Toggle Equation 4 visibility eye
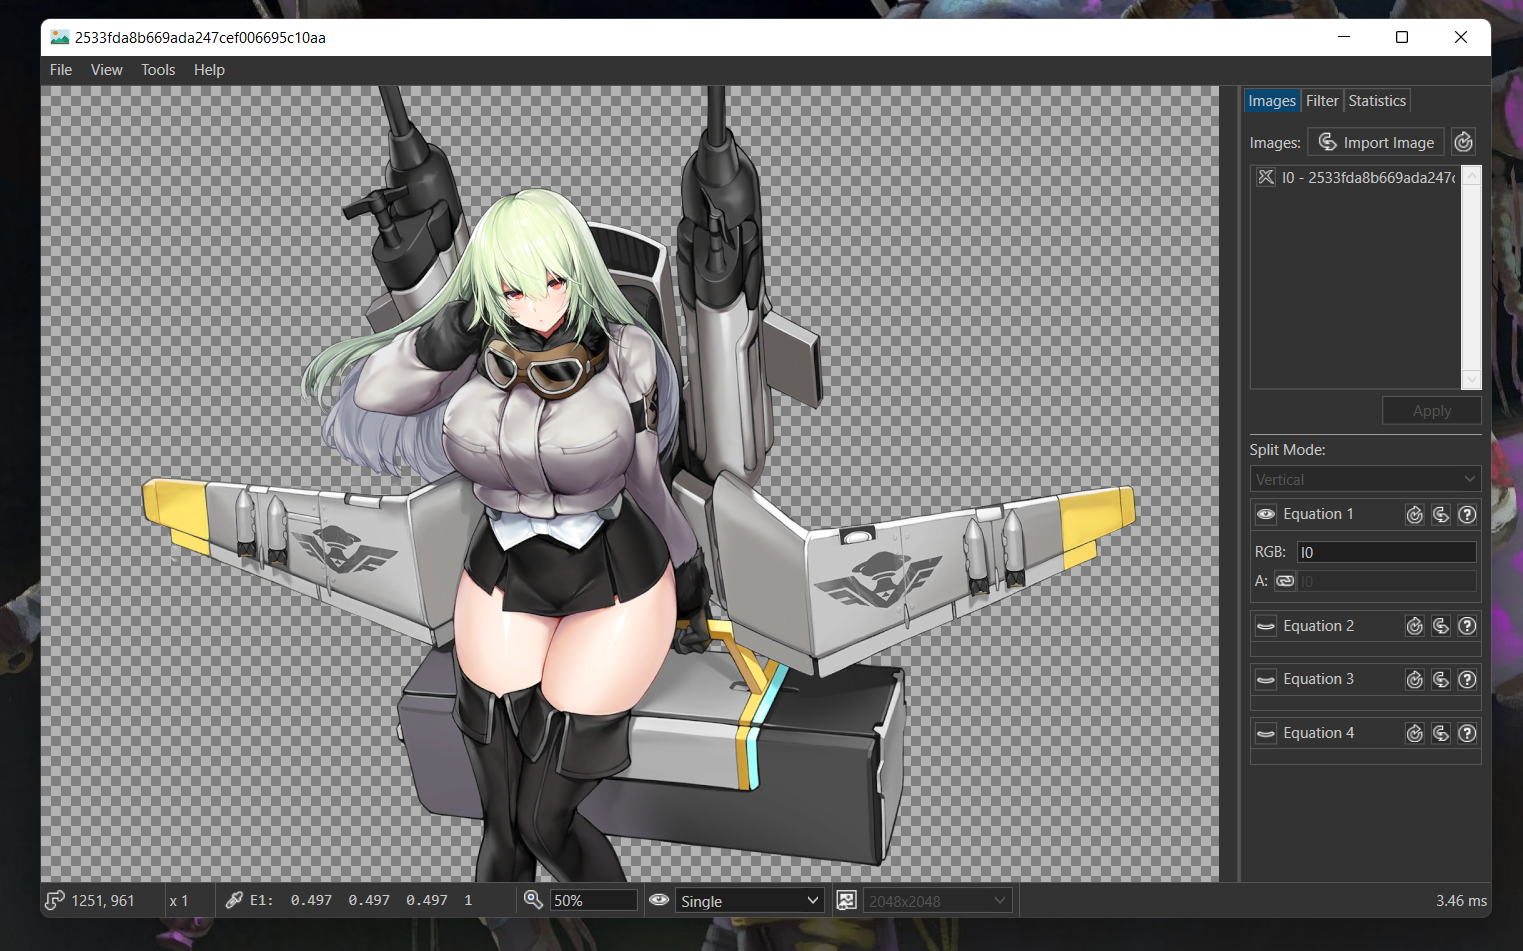Viewport: 1523px width, 951px height. [1266, 733]
